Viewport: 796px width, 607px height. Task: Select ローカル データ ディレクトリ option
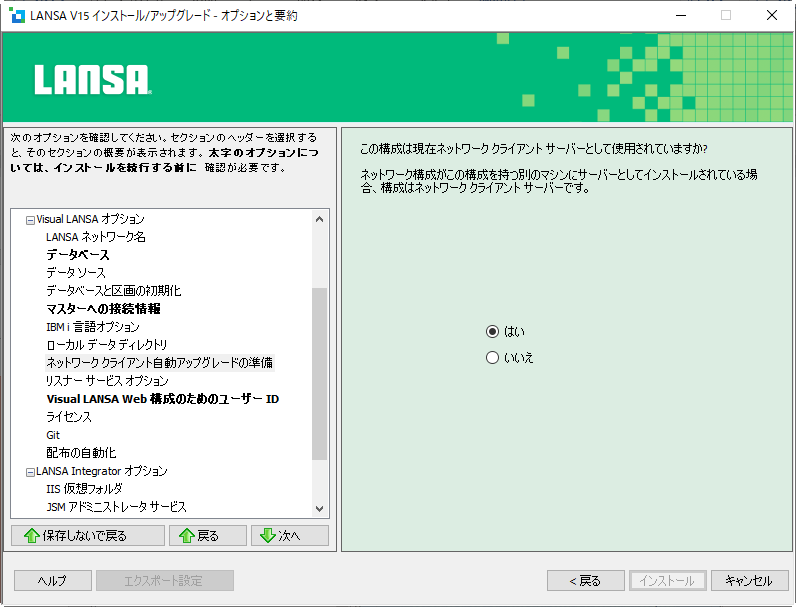107,345
